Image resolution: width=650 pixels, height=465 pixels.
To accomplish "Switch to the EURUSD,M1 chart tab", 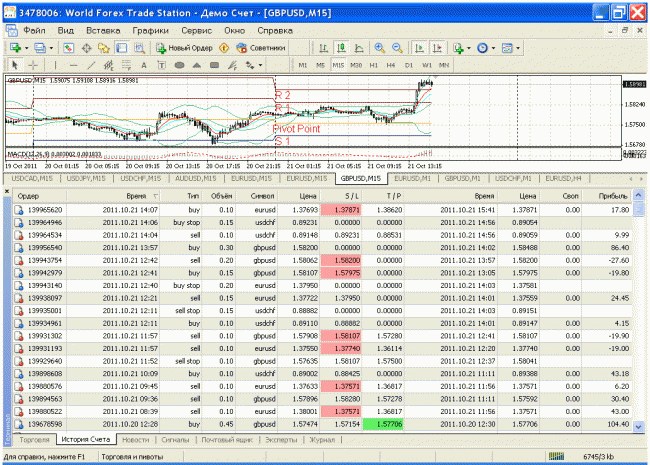I will click(x=412, y=178).
